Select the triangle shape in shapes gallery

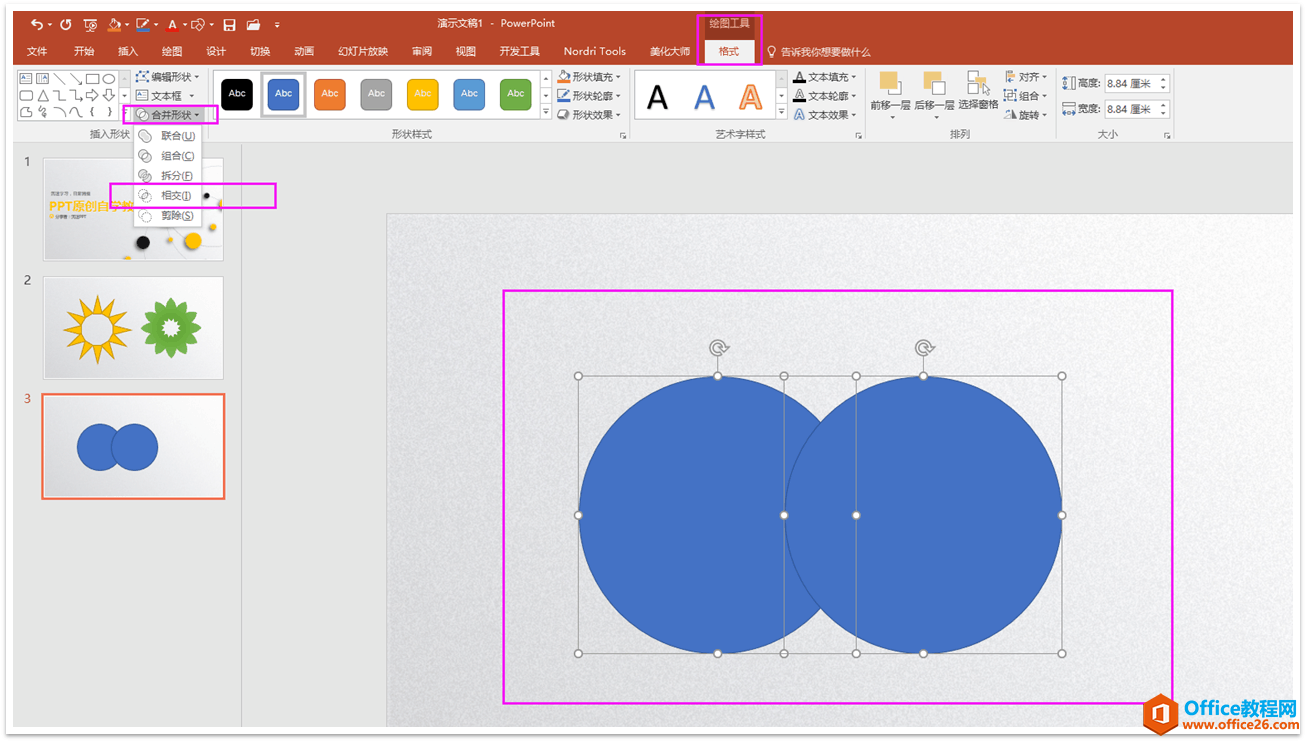43,95
